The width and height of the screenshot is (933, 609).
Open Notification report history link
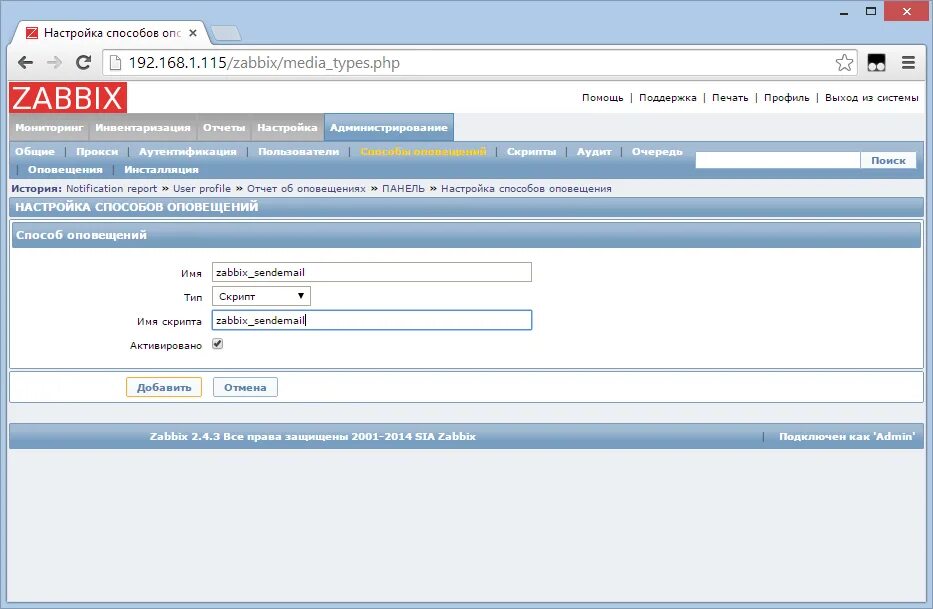click(111, 189)
